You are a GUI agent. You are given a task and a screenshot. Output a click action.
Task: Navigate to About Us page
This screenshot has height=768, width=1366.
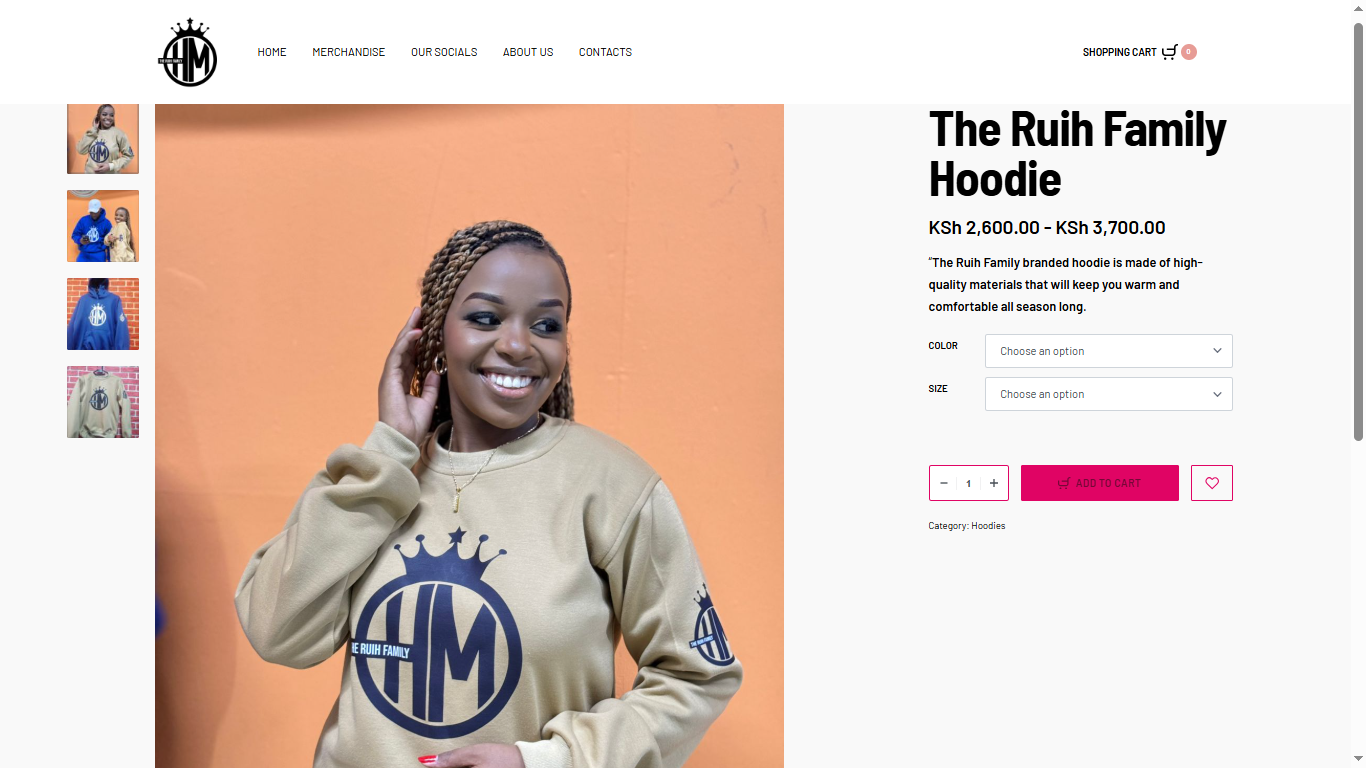(x=528, y=52)
